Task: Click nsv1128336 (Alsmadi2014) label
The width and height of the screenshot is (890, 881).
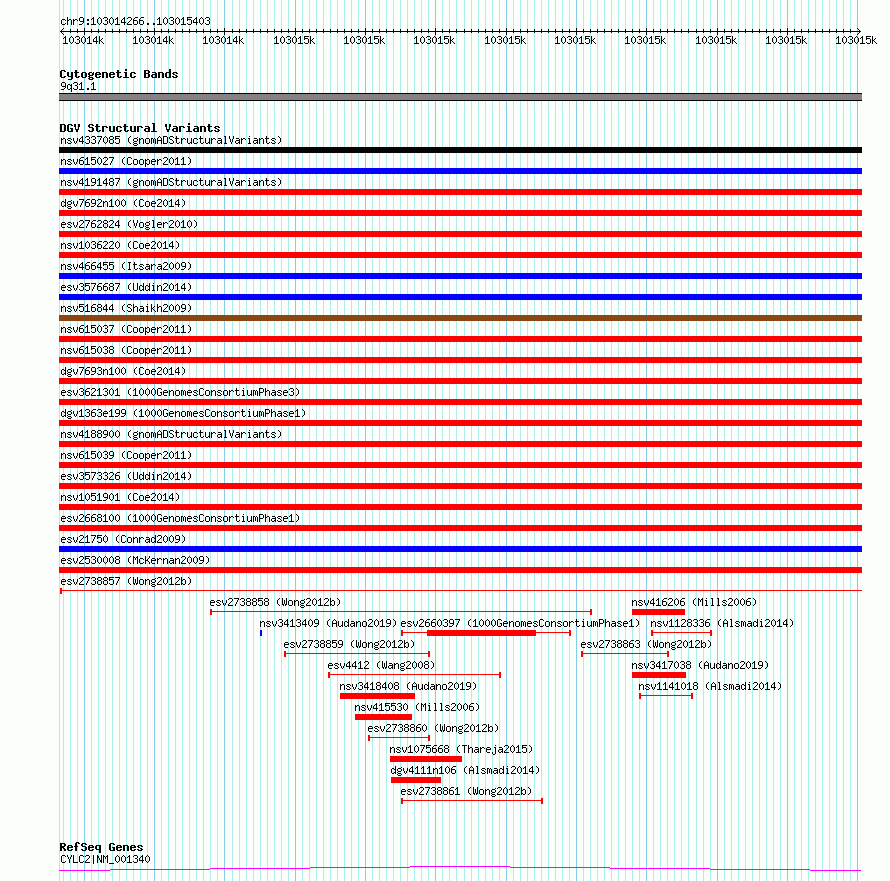Action: (x=722, y=623)
